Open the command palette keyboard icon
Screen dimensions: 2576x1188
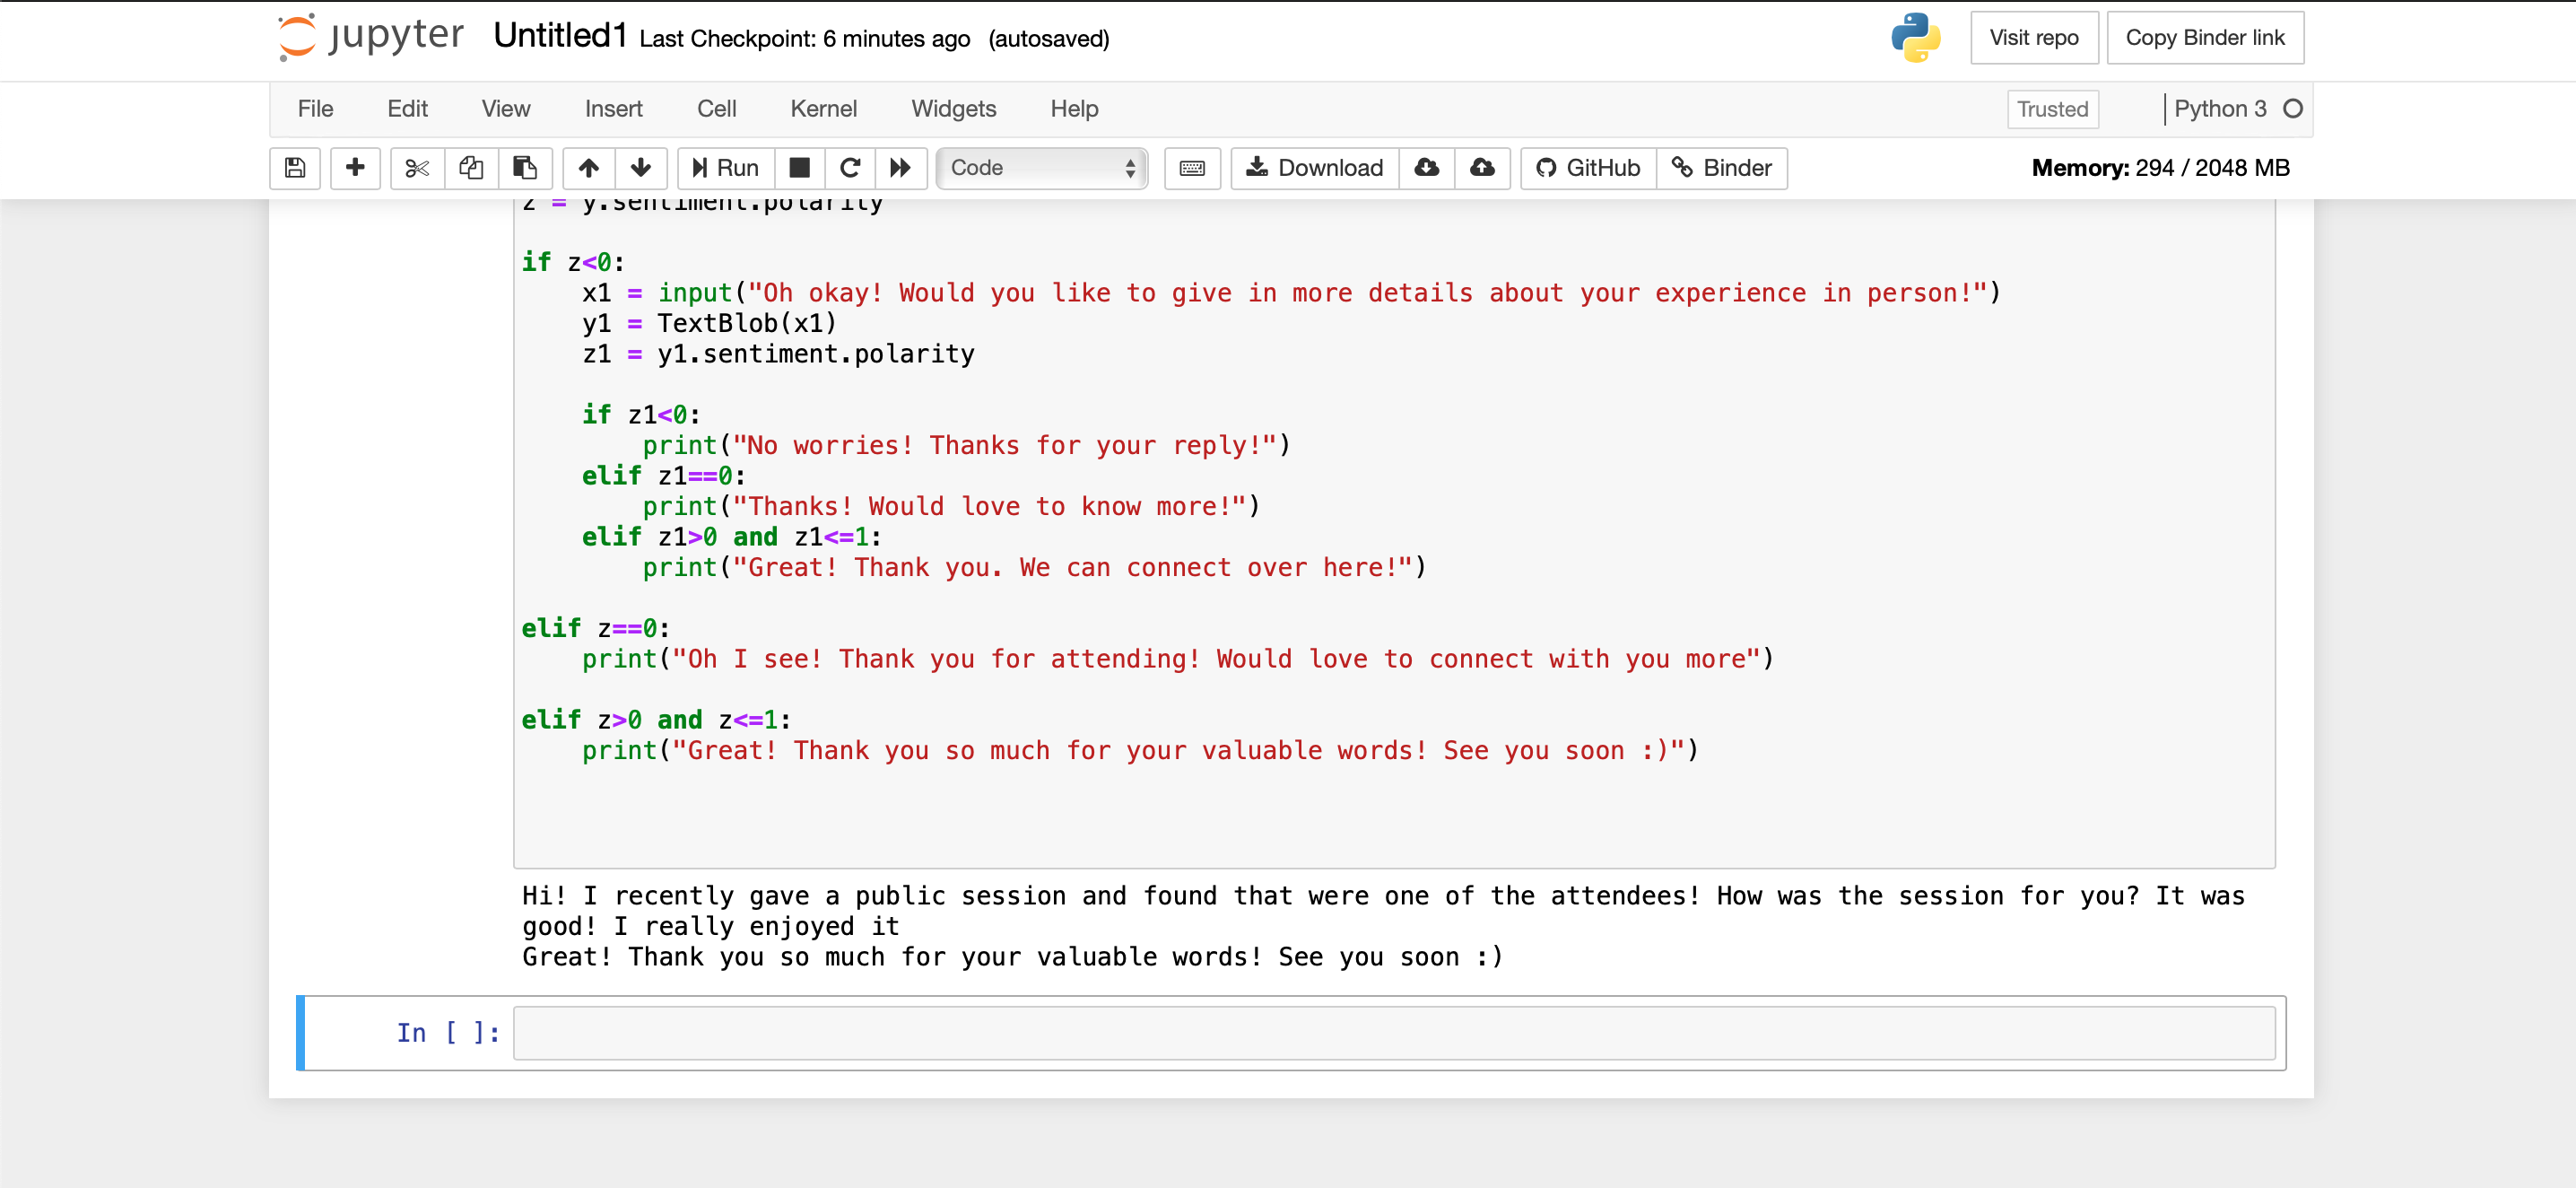tap(1192, 168)
